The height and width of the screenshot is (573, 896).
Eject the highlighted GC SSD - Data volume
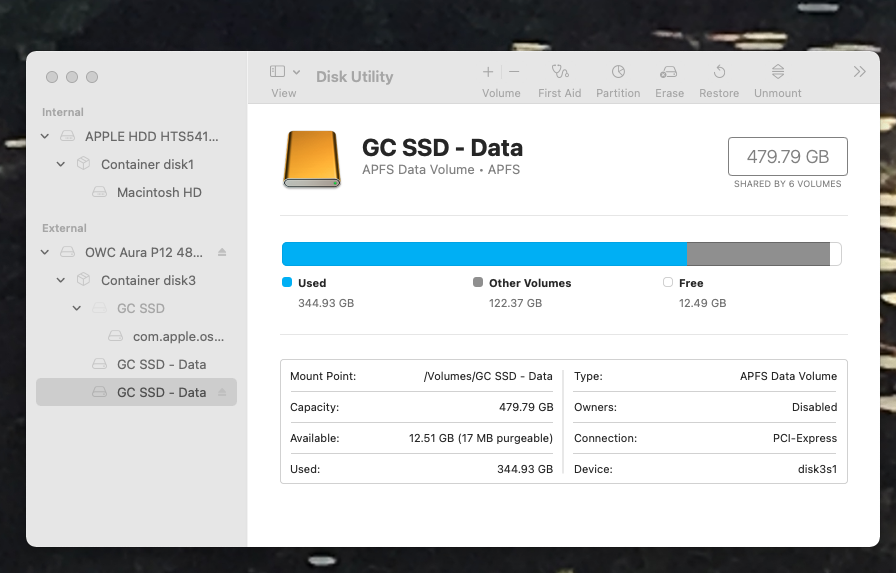222,392
